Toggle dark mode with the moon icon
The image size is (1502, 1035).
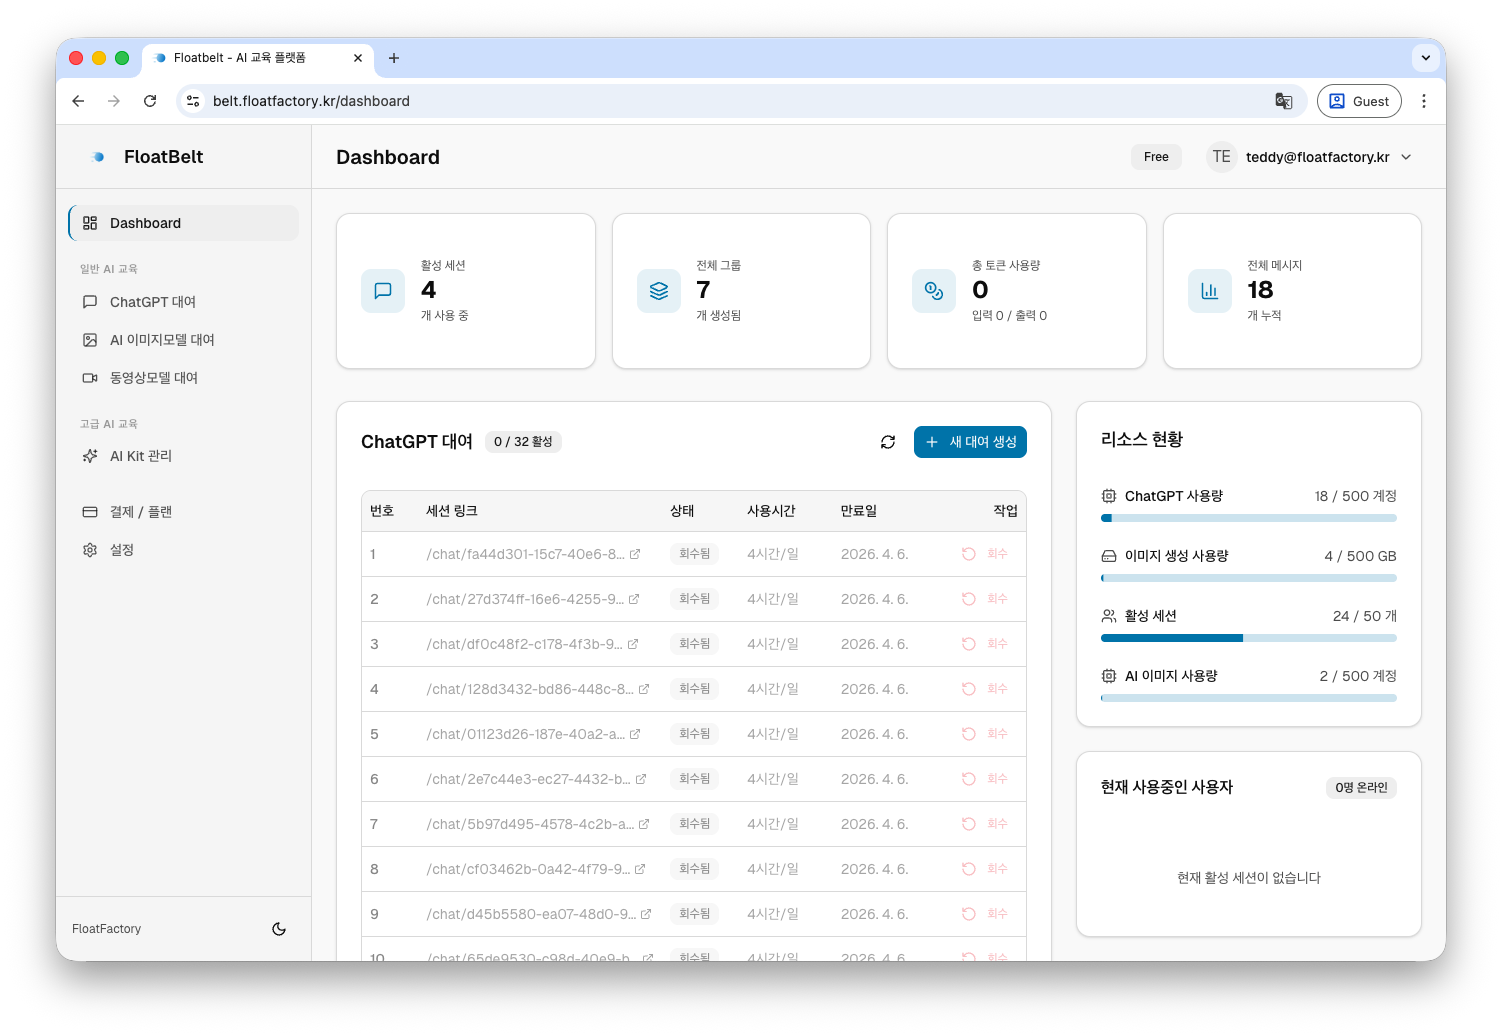pos(279,929)
